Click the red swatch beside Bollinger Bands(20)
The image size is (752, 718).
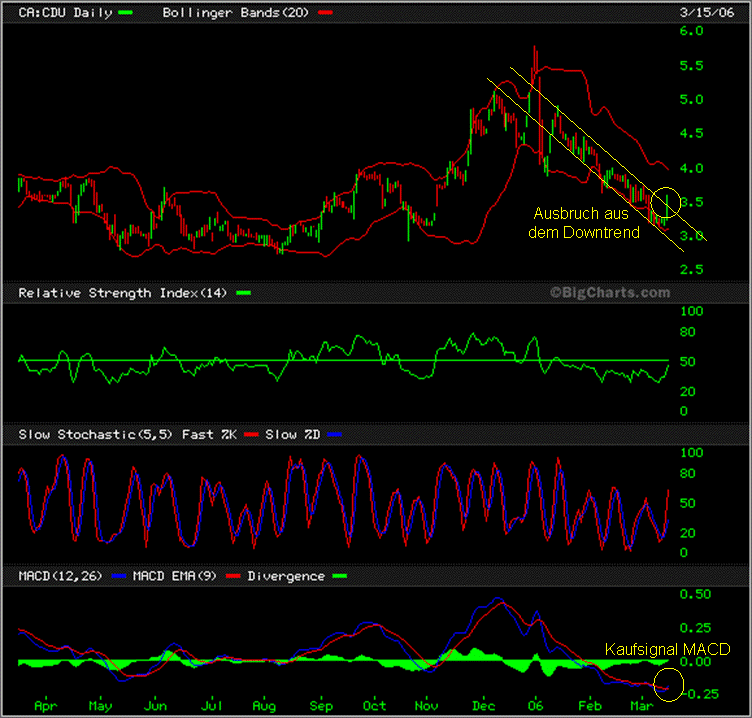[327, 13]
